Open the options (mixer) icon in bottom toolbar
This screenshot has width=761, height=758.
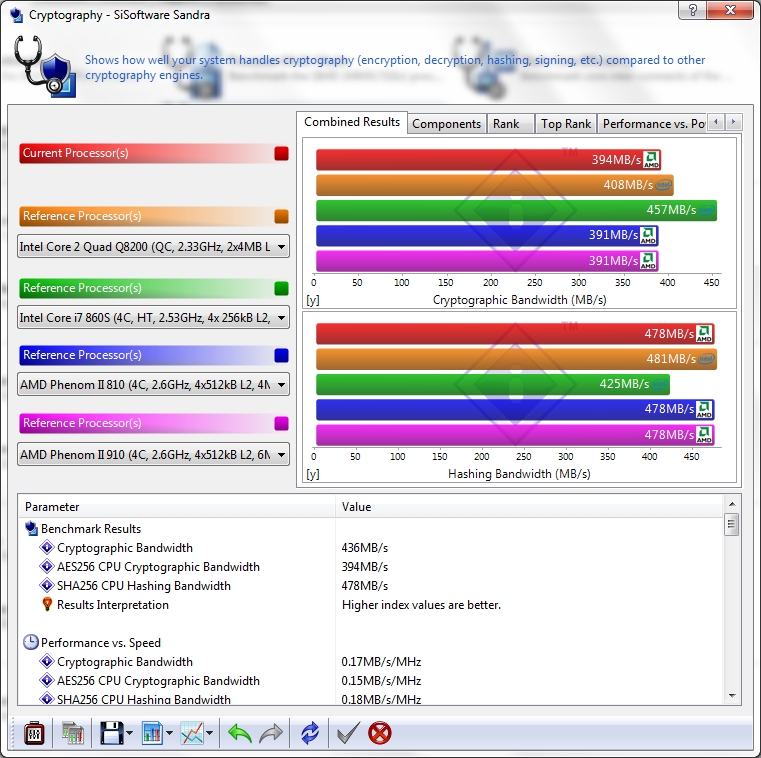click(34, 733)
